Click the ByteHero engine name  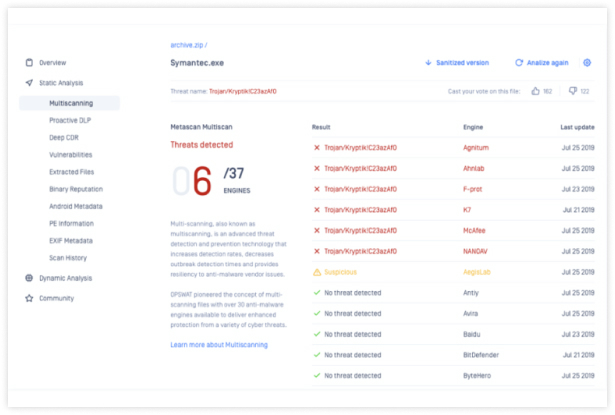[x=477, y=375]
